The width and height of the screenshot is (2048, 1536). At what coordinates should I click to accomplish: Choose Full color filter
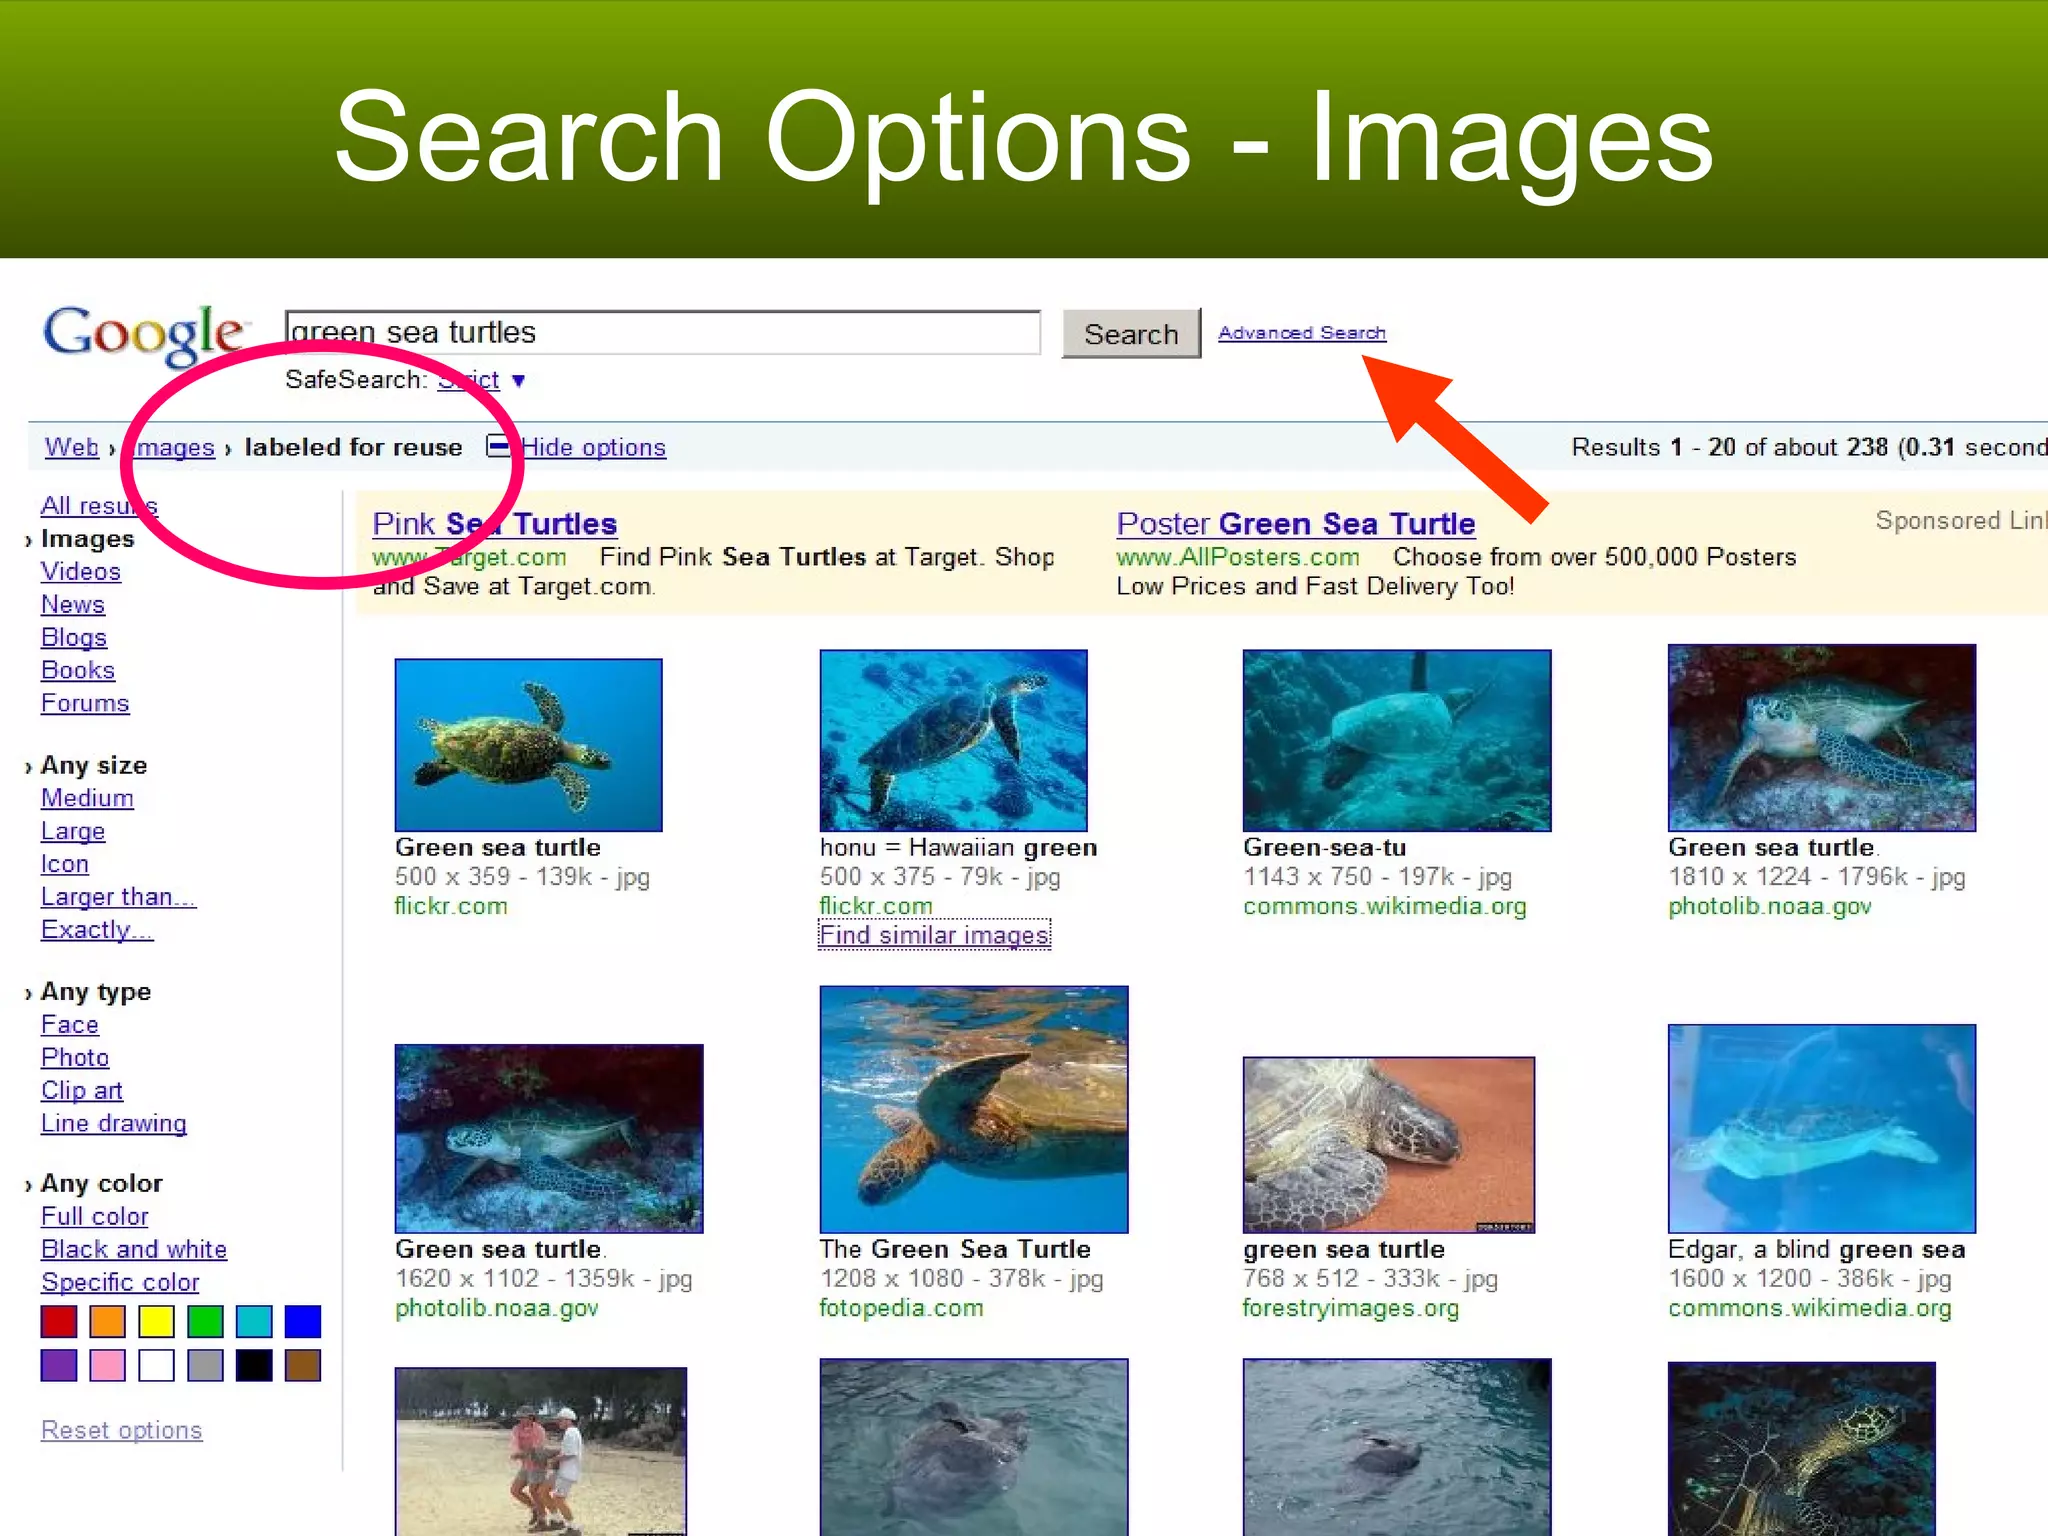tap(95, 1217)
